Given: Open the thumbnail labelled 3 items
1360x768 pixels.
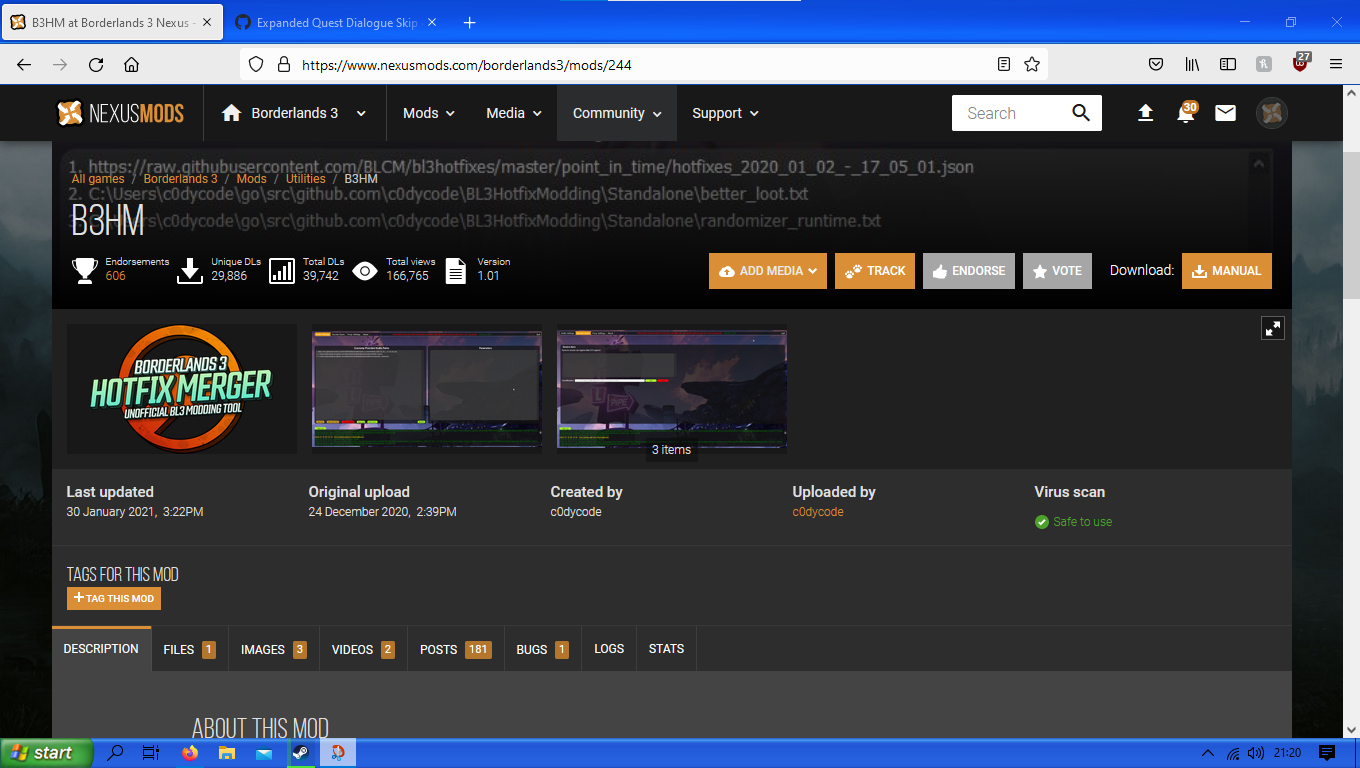Looking at the screenshot, I should [672, 389].
